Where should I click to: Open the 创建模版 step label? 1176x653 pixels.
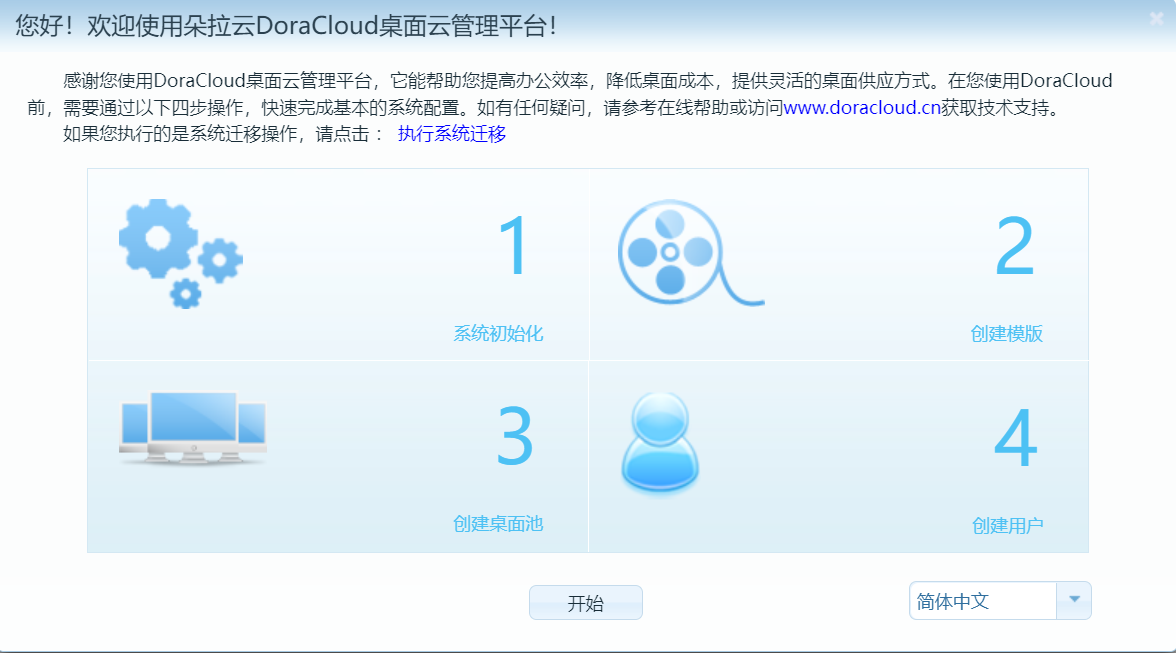tap(1006, 334)
